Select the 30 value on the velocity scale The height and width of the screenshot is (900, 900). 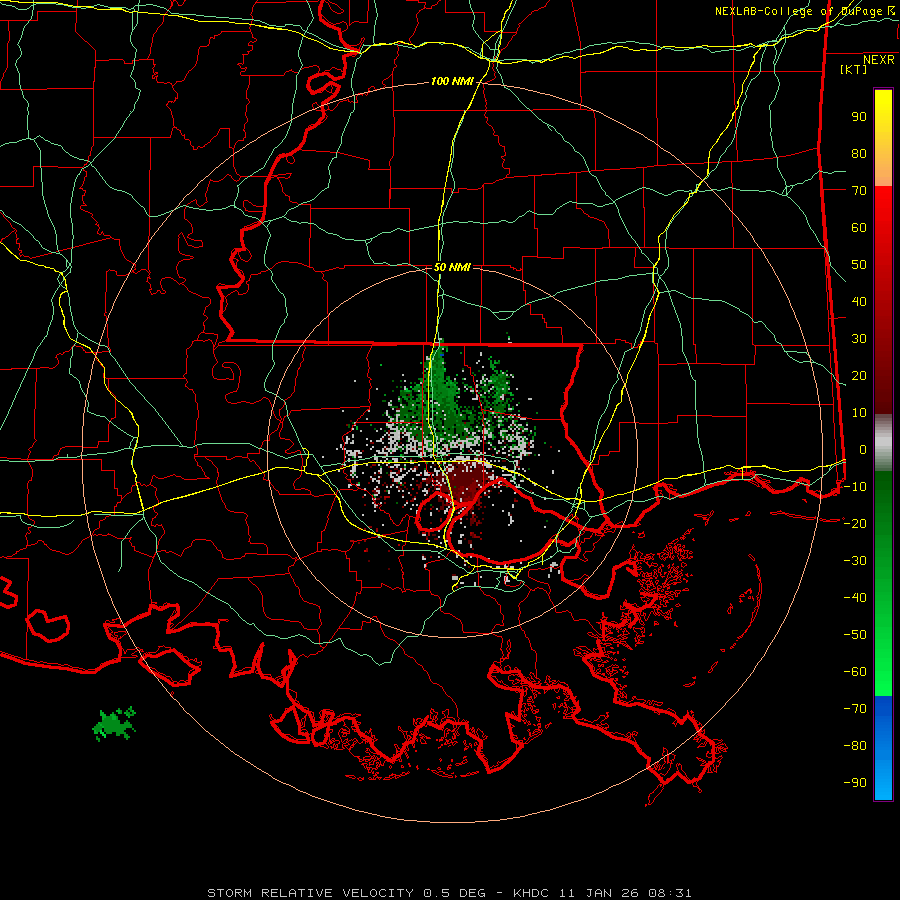859,339
